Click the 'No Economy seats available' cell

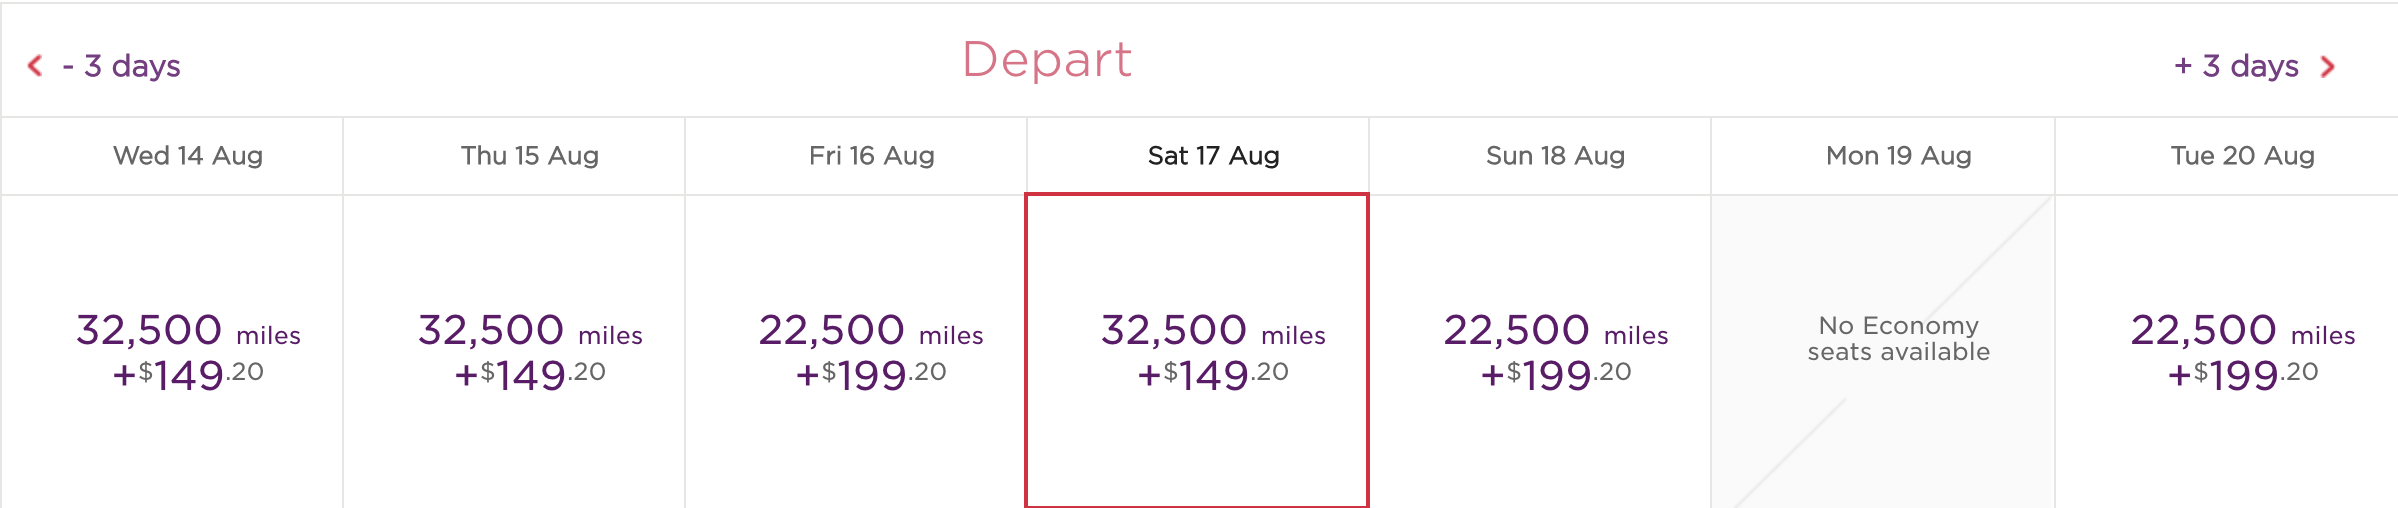[1883, 351]
